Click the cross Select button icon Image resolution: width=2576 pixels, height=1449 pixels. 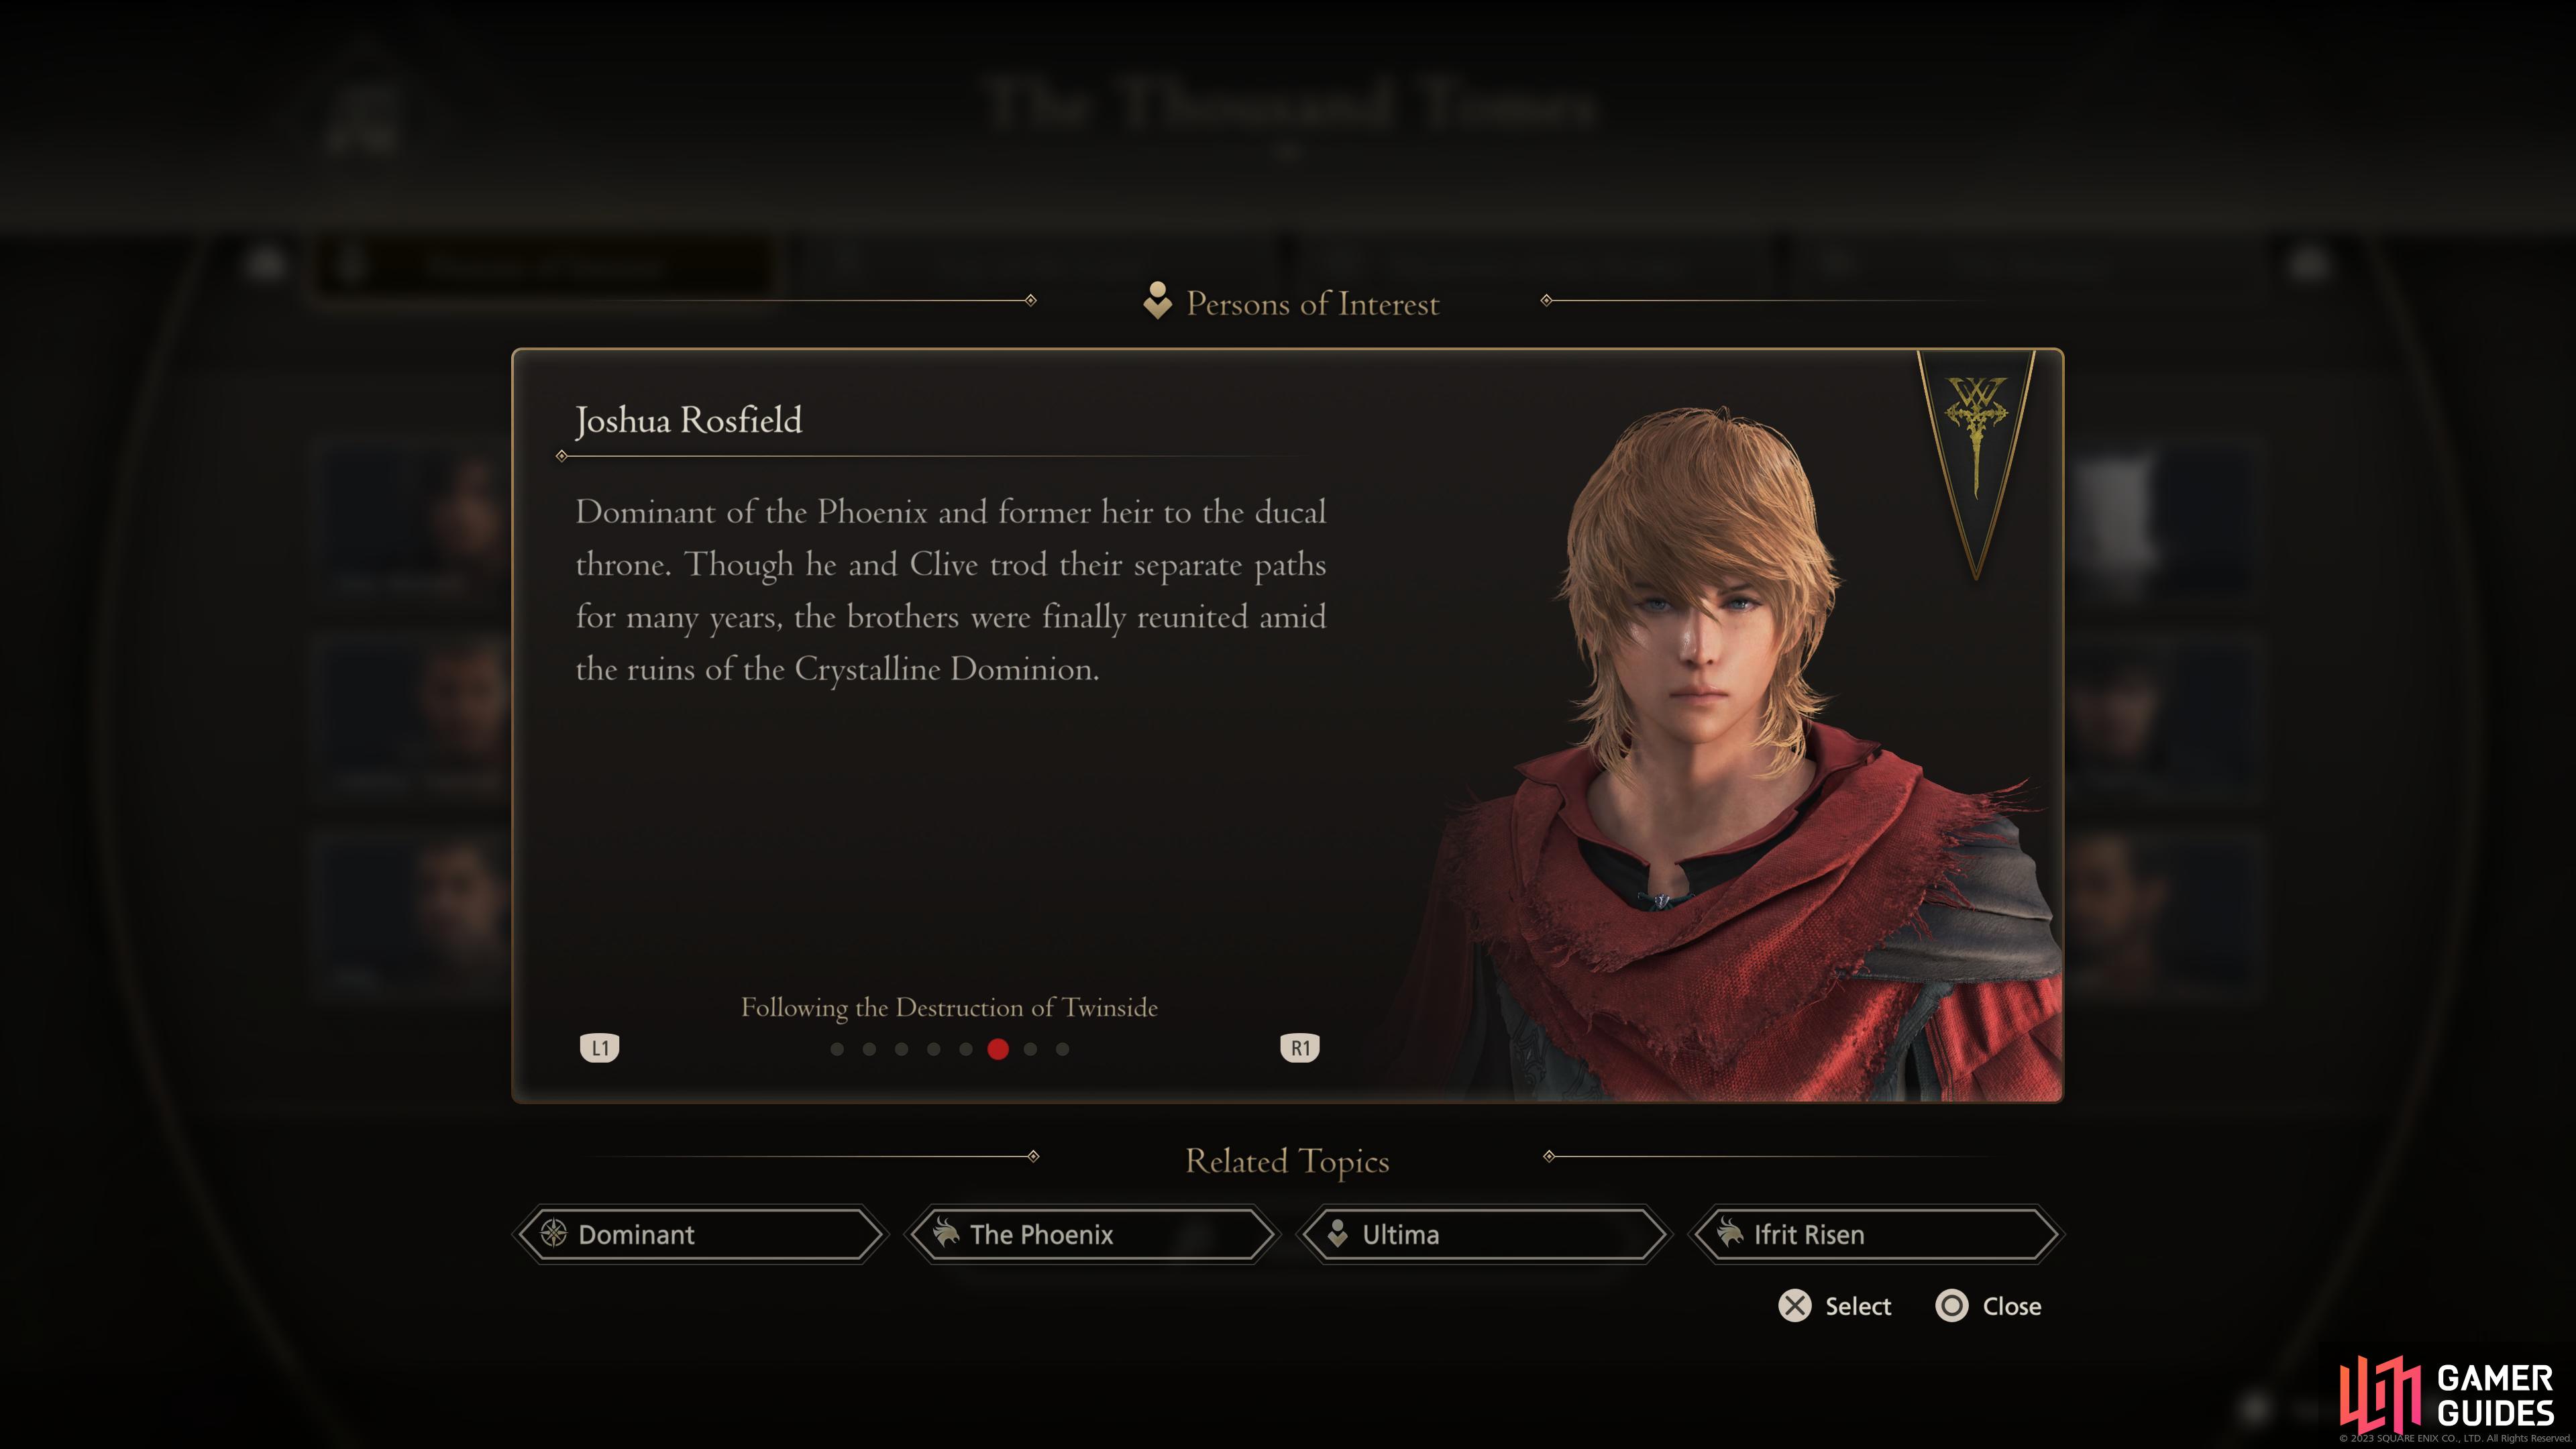[1795, 1306]
